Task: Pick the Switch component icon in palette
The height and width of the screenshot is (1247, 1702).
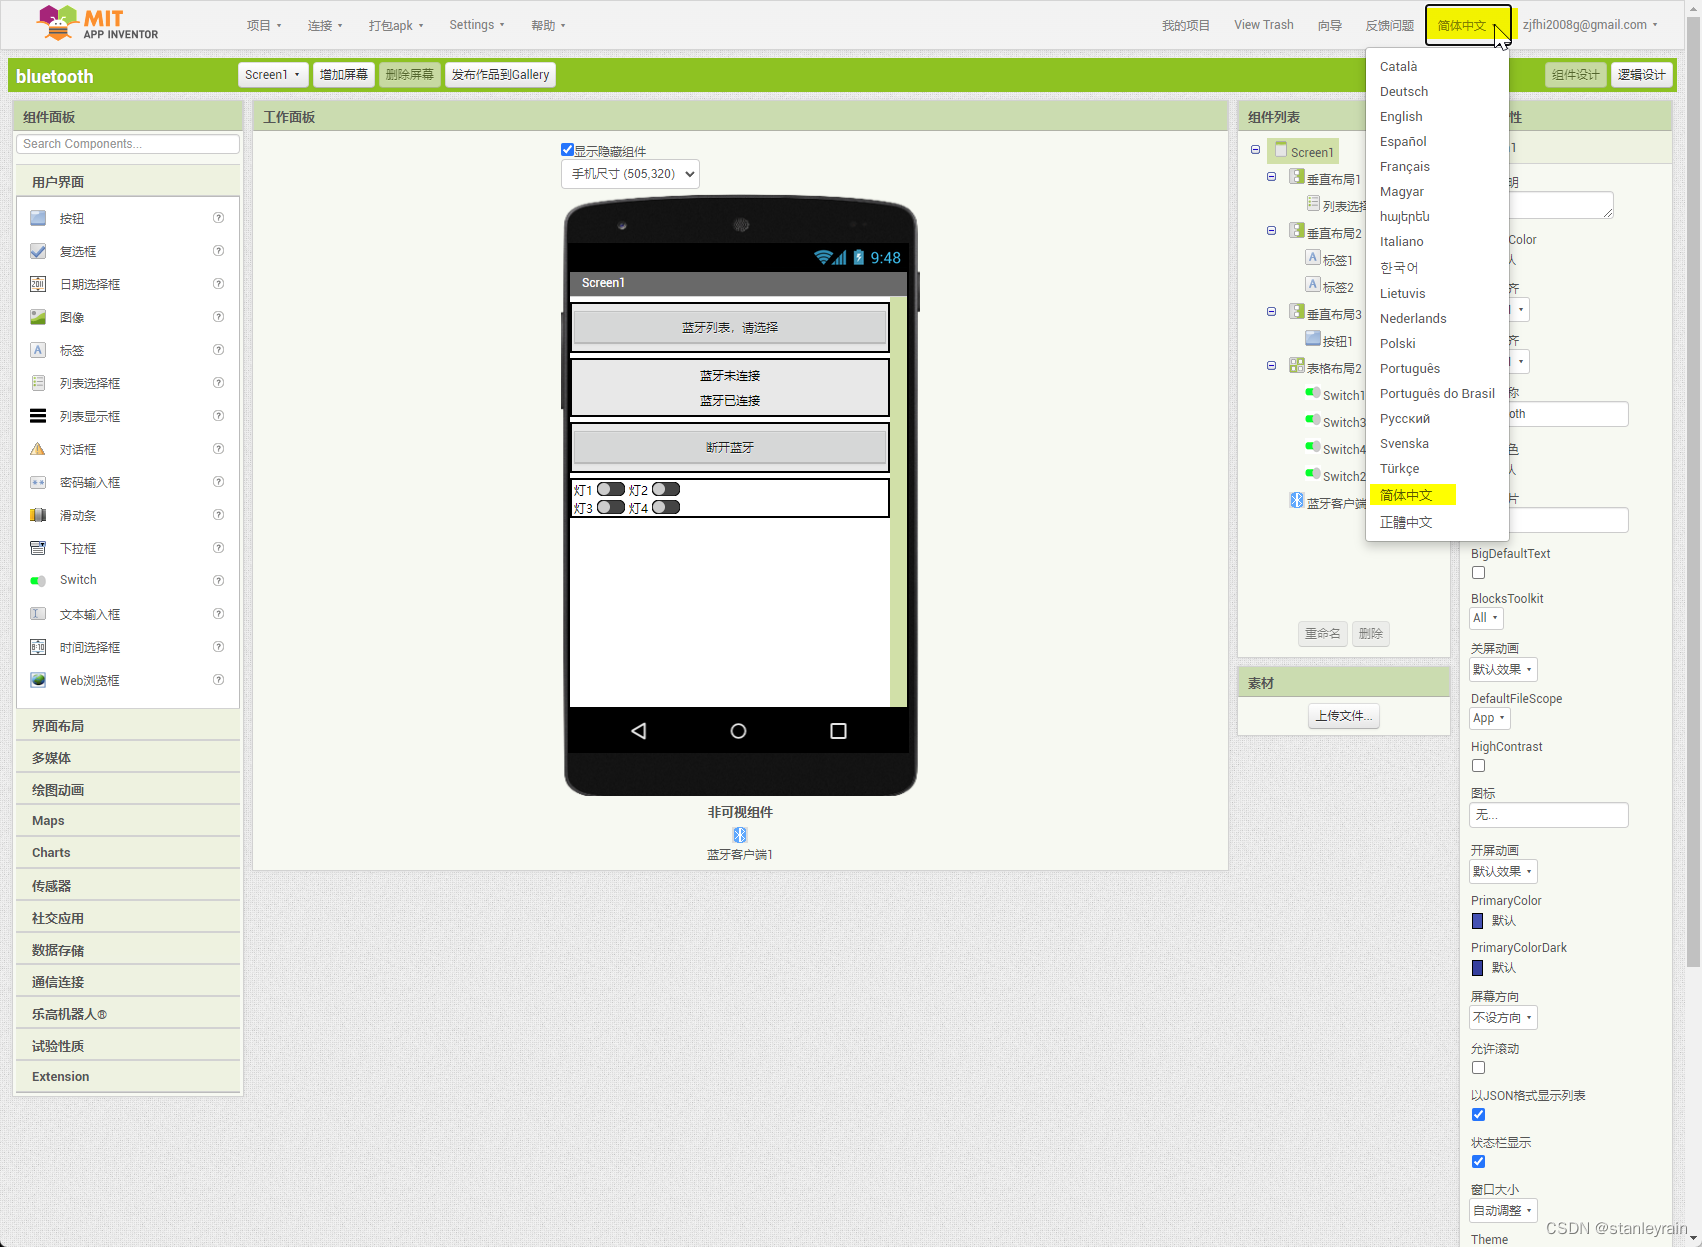Action: click(38, 581)
